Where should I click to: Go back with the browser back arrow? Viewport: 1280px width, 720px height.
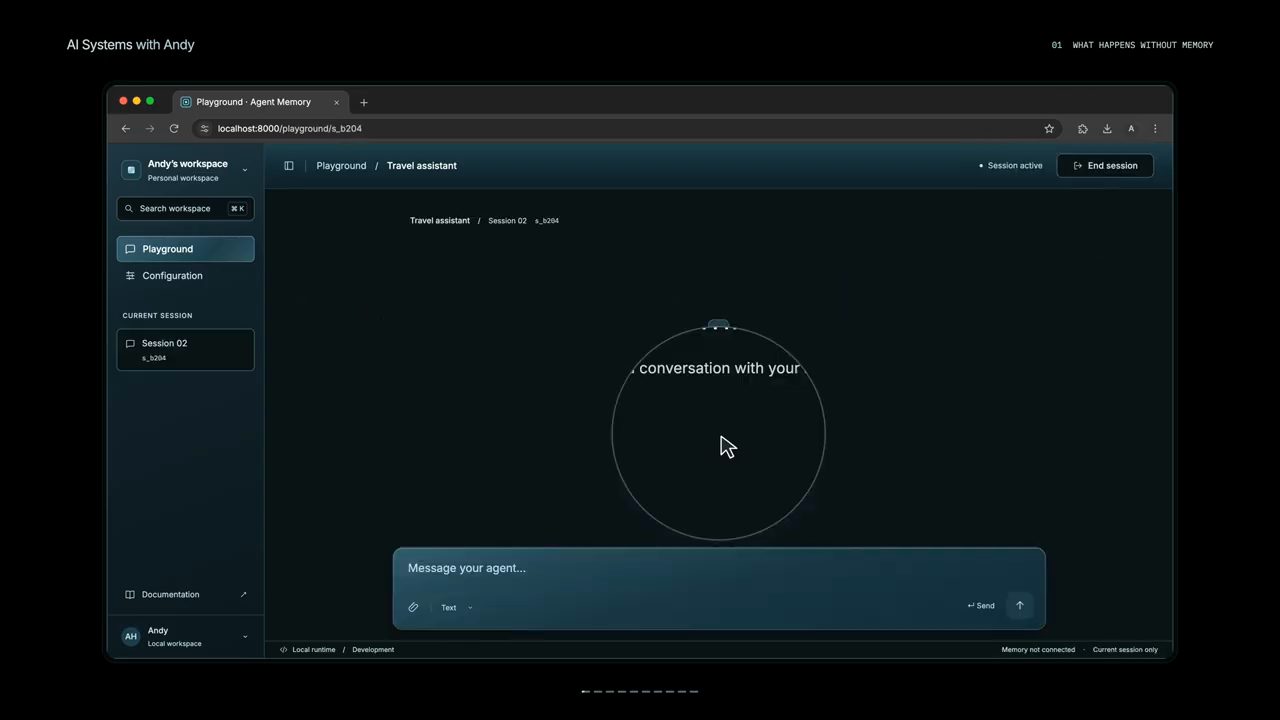[x=126, y=129]
